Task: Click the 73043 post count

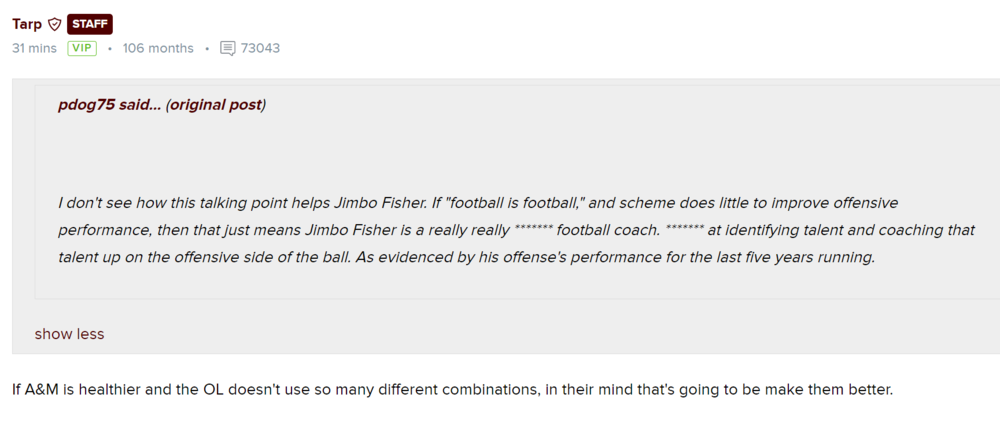Action: coord(260,48)
